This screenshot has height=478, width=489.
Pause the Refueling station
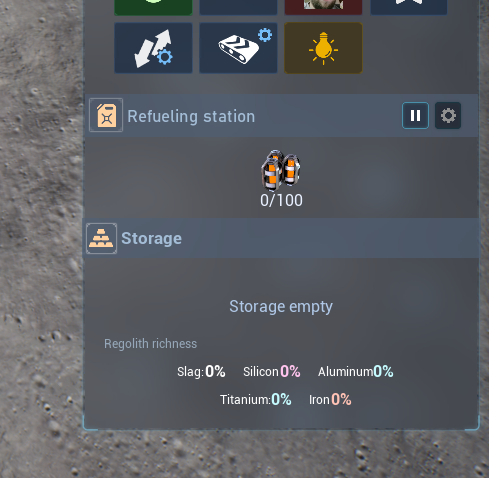[x=415, y=115]
